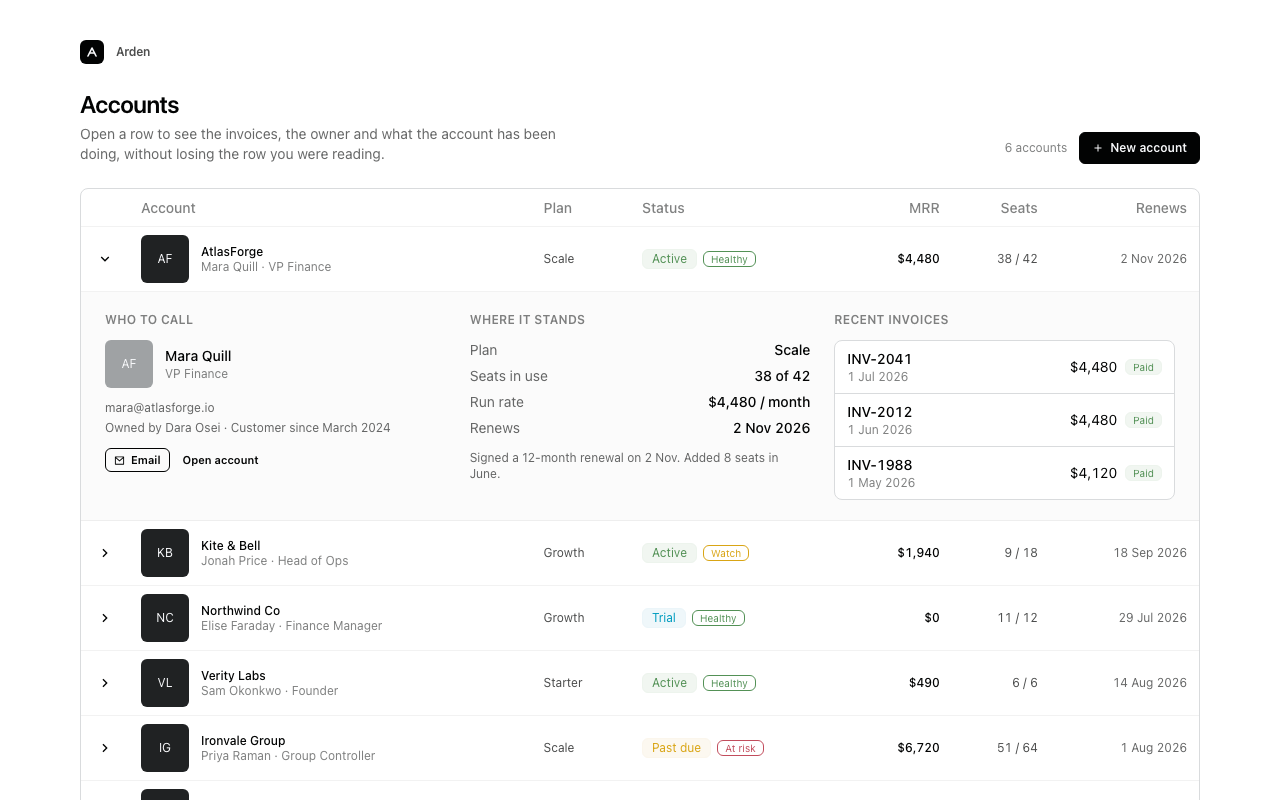Email Mara Quill
Screen dimensions: 1280x800
137,460
